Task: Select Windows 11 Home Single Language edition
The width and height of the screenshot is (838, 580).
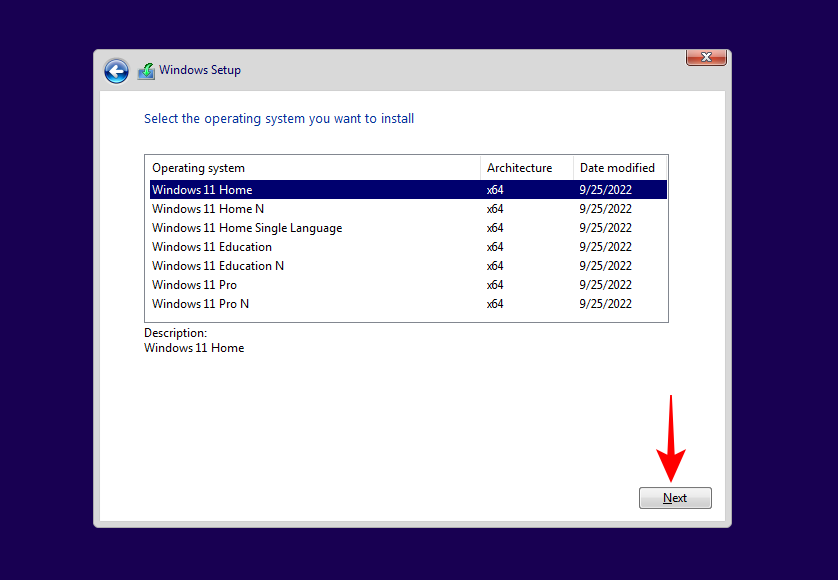Action: click(247, 227)
